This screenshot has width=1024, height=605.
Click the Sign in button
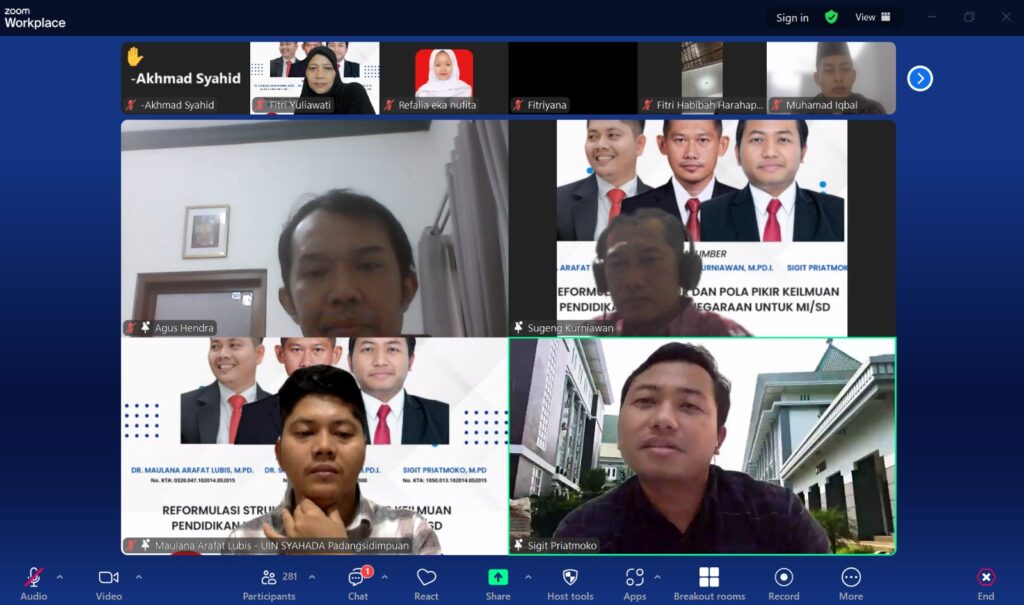point(792,18)
